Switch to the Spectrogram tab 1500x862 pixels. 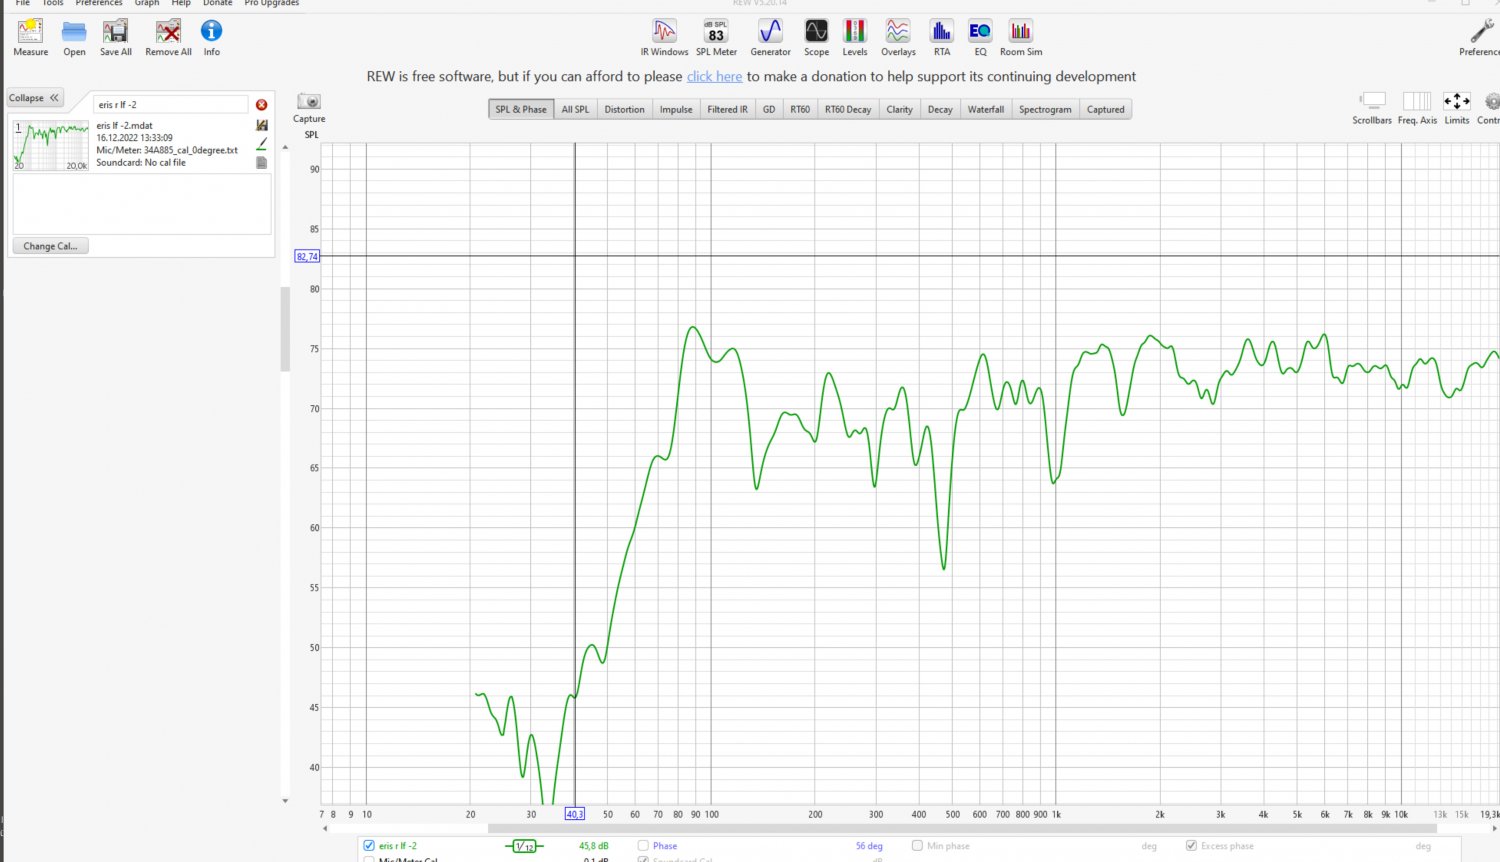click(1045, 109)
